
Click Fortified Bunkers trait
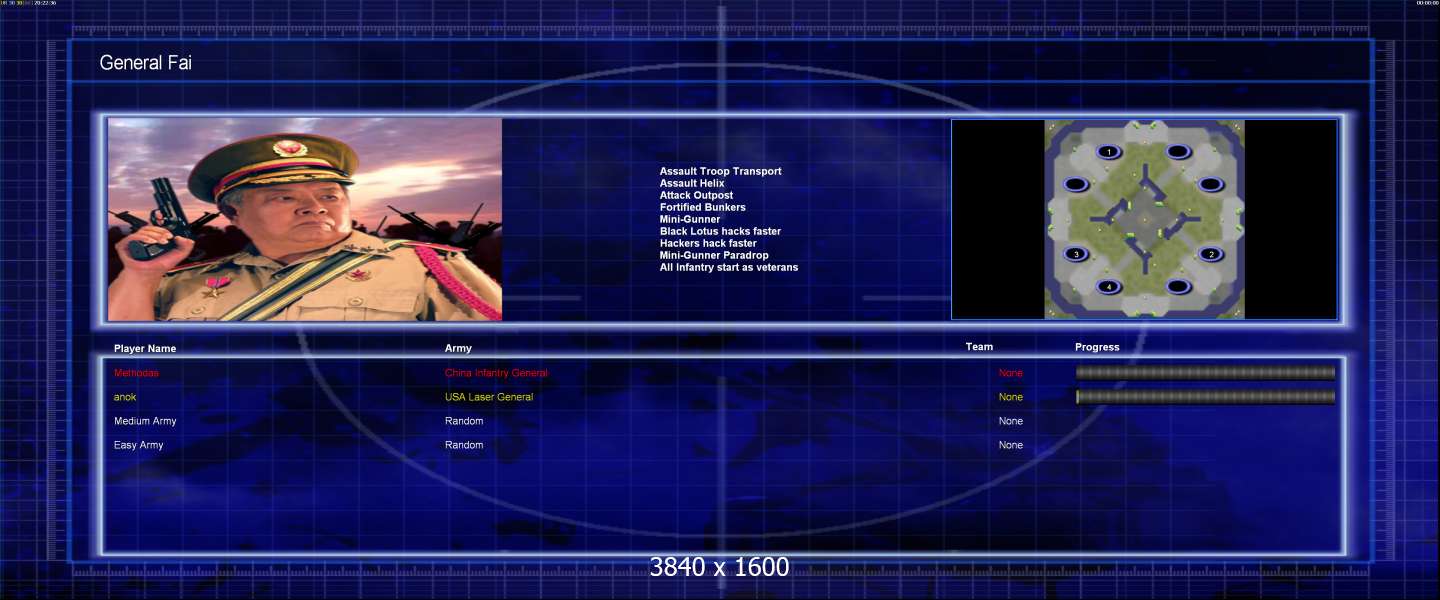click(x=703, y=207)
